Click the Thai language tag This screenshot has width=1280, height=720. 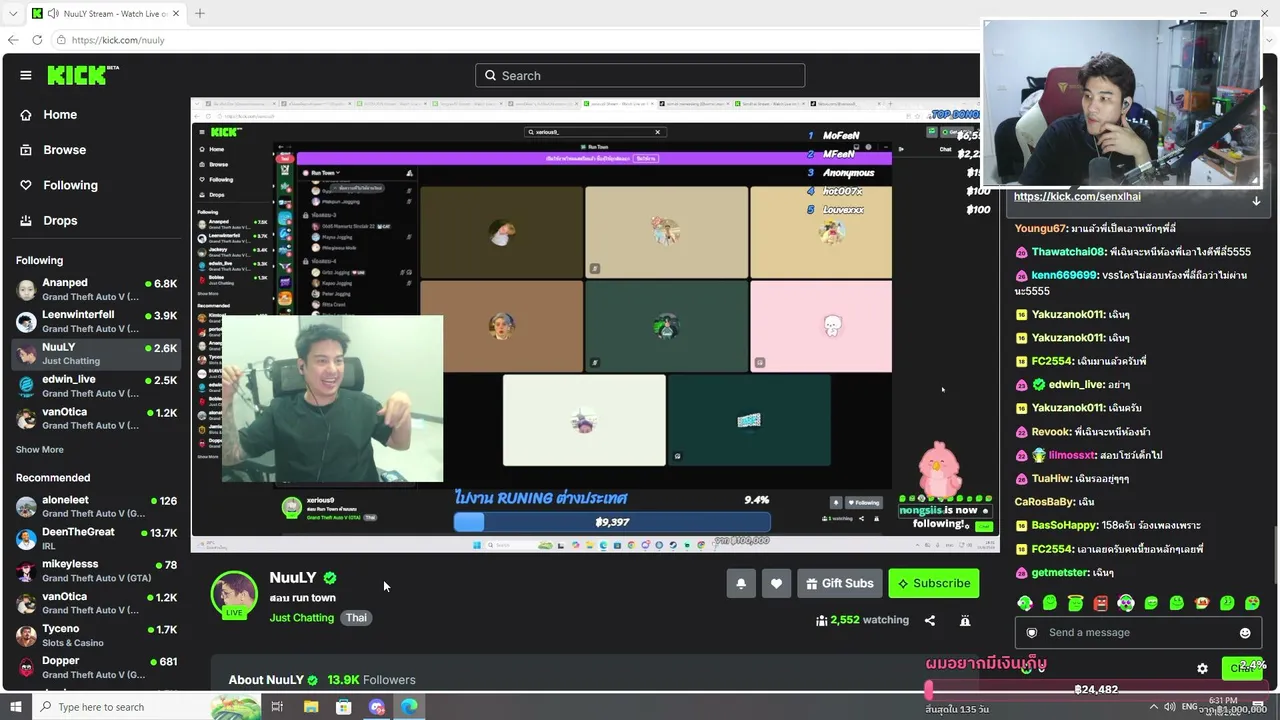click(357, 618)
